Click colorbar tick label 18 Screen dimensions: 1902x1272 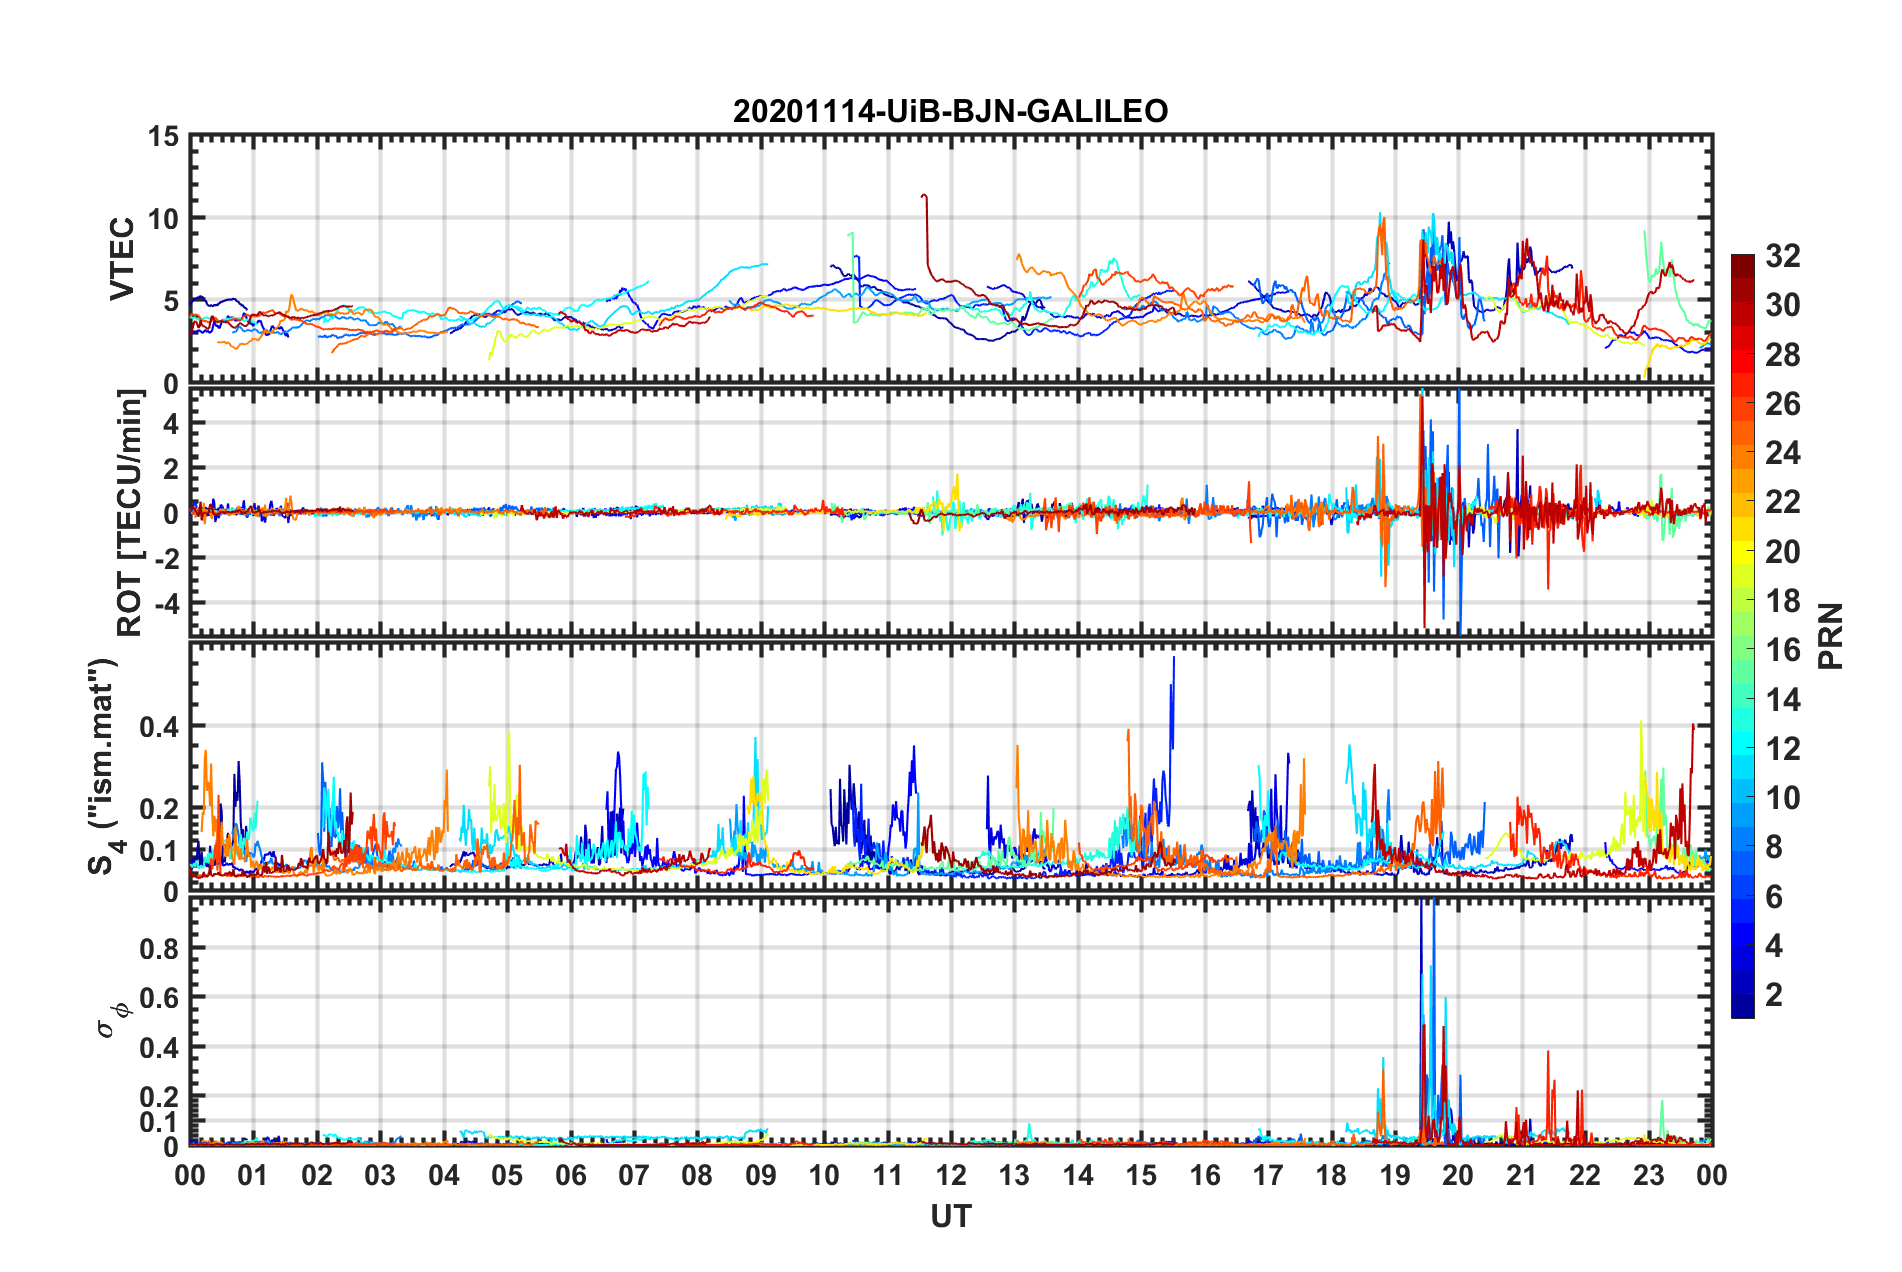pos(1782,601)
